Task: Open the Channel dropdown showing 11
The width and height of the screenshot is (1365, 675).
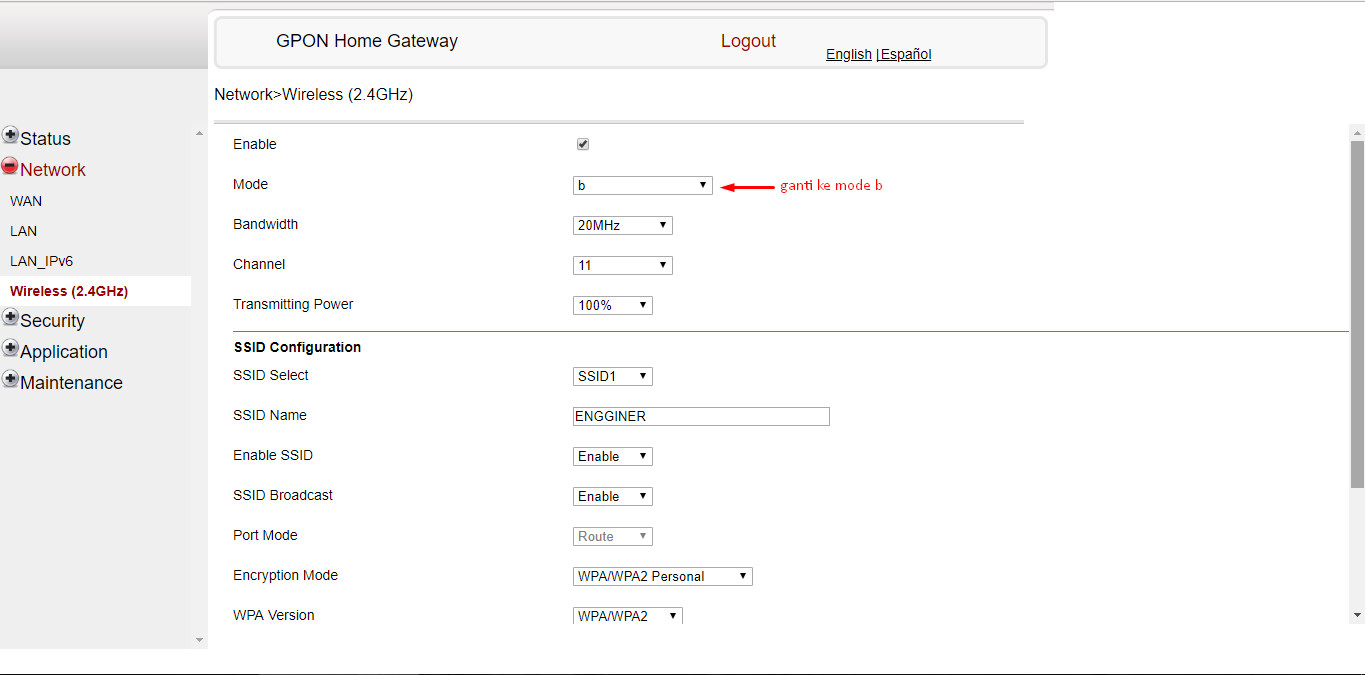Action: point(623,265)
